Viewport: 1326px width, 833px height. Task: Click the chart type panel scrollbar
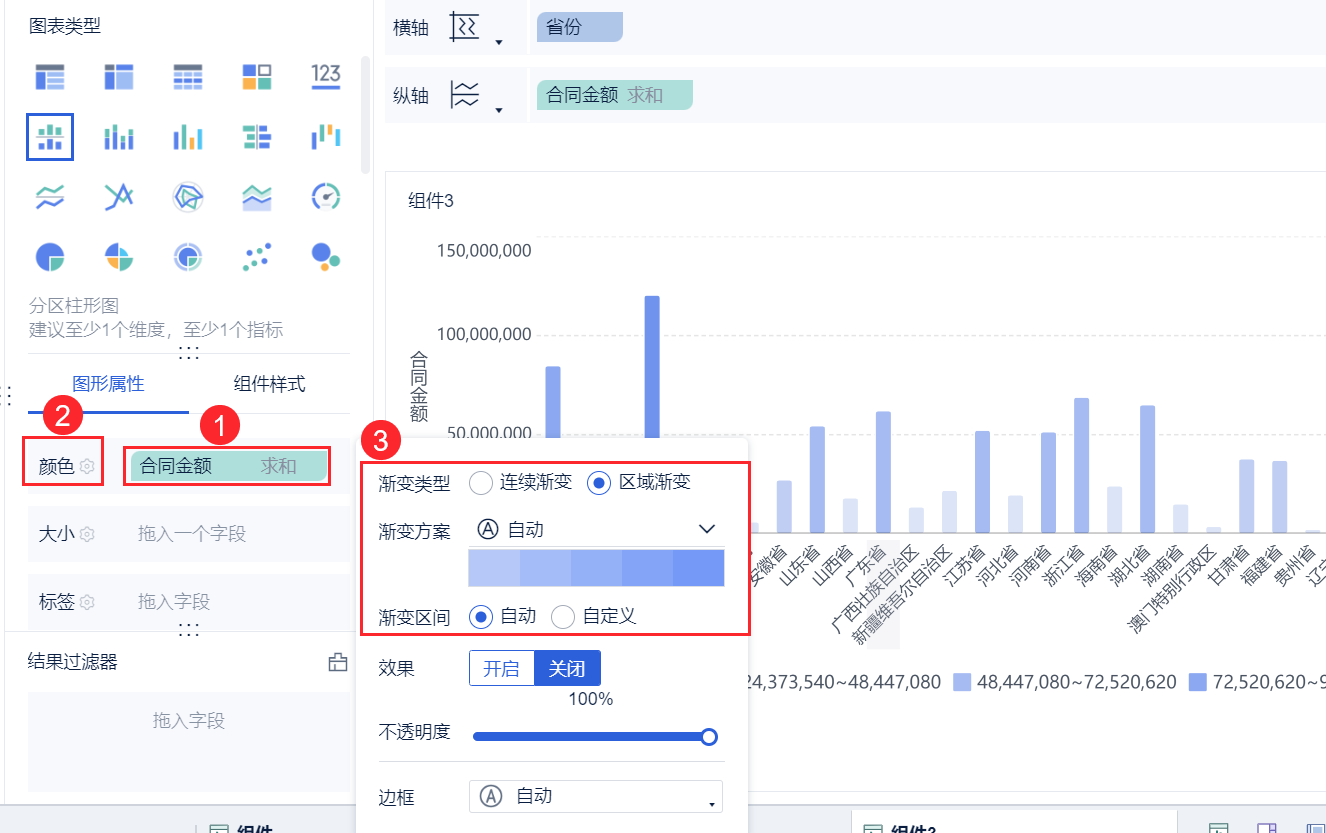click(365, 115)
